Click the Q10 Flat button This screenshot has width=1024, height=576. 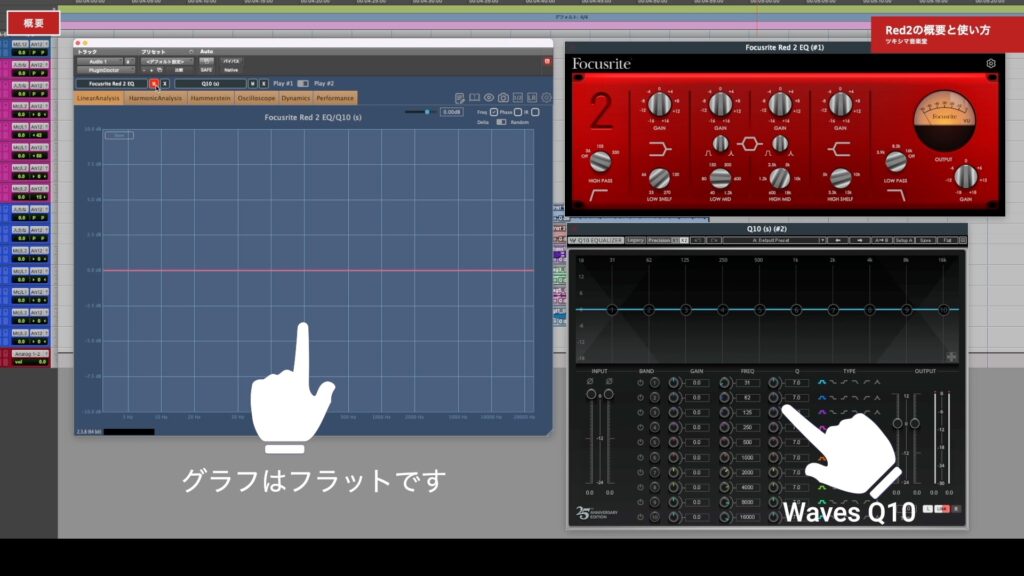pyautogui.click(x=948, y=240)
